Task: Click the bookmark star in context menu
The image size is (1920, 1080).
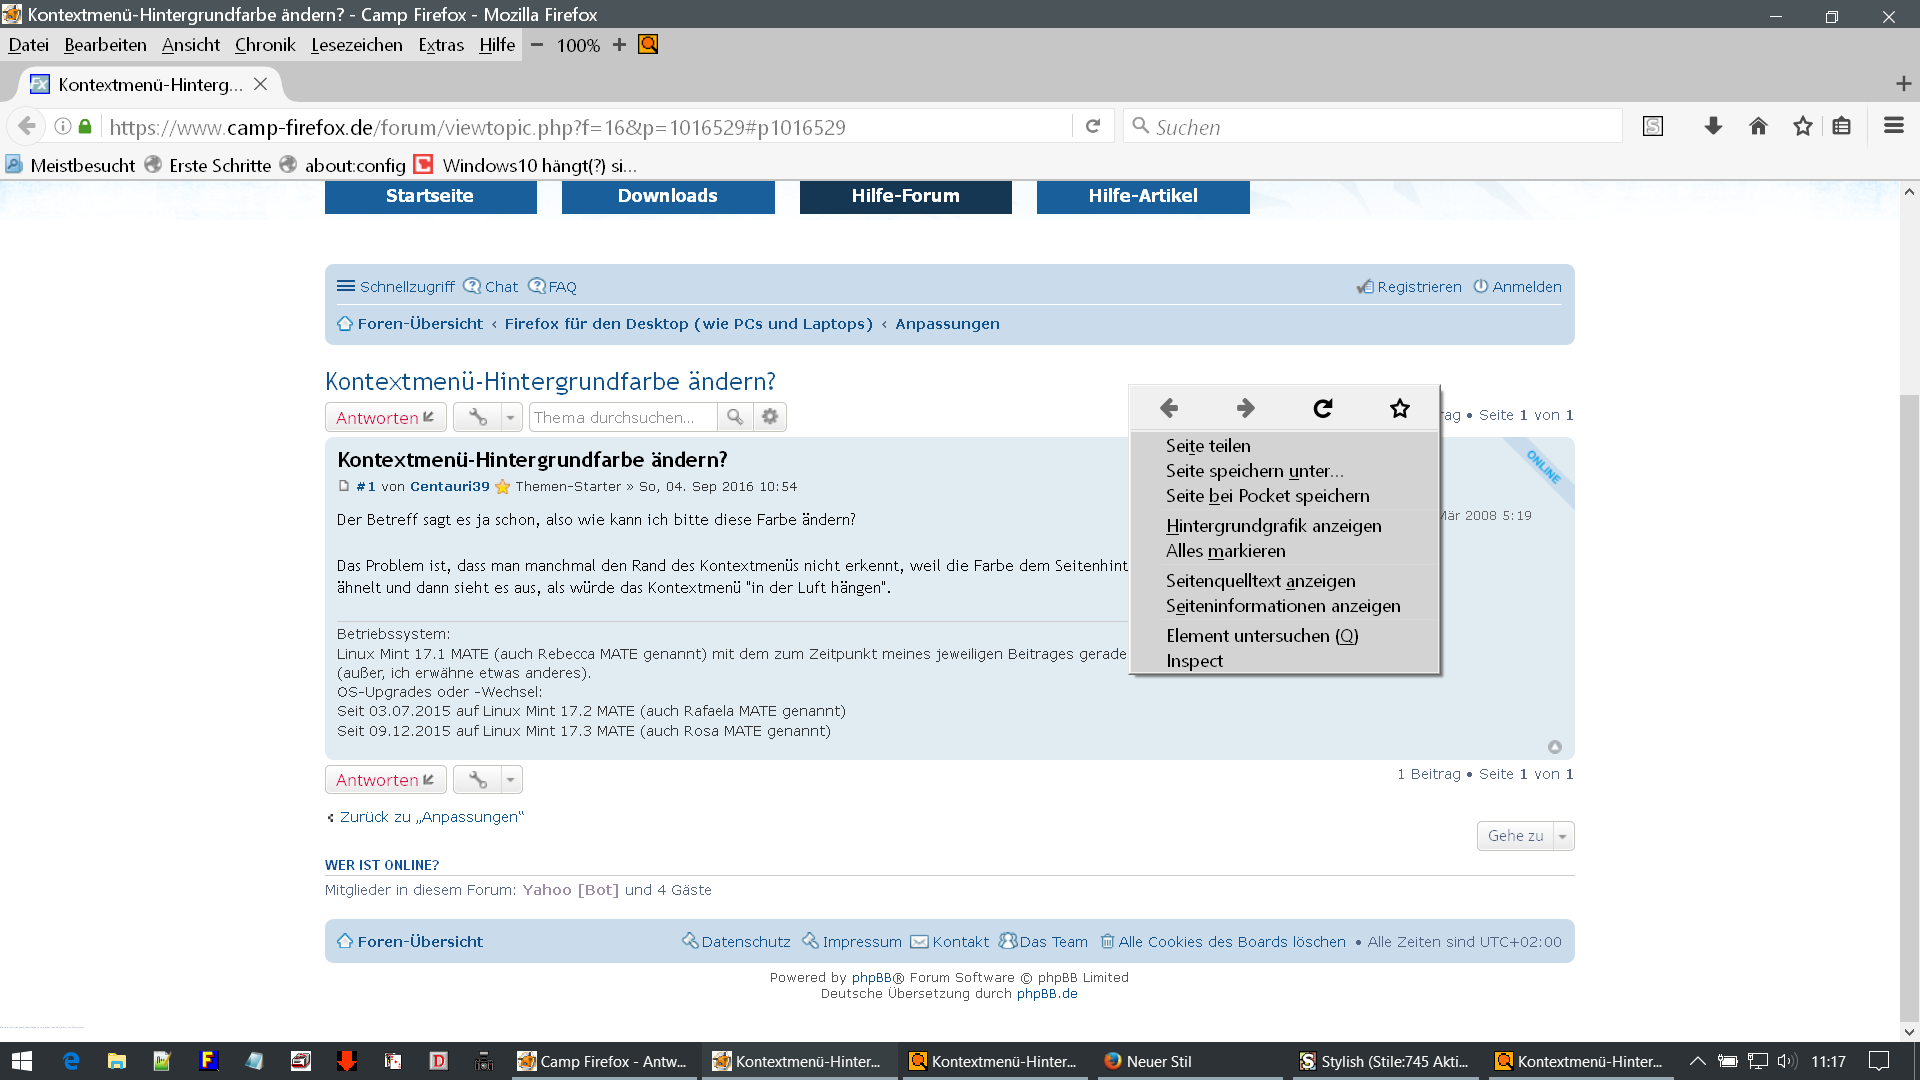Action: pyautogui.click(x=1399, y=408)
